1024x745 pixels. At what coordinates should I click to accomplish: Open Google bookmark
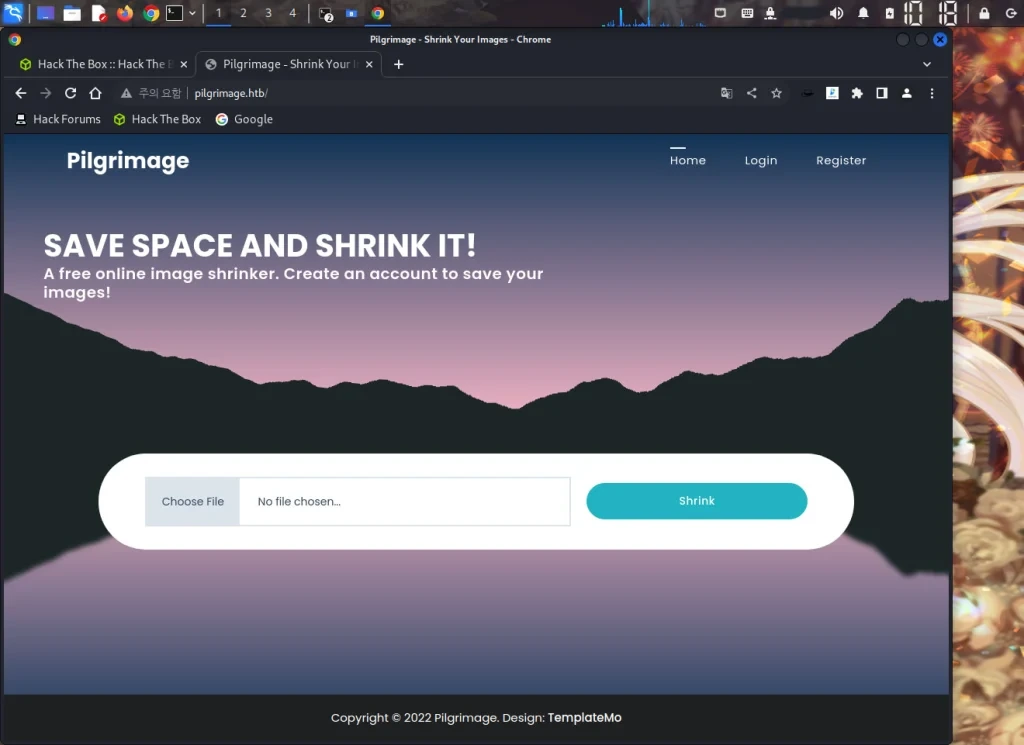pos(244,119)
